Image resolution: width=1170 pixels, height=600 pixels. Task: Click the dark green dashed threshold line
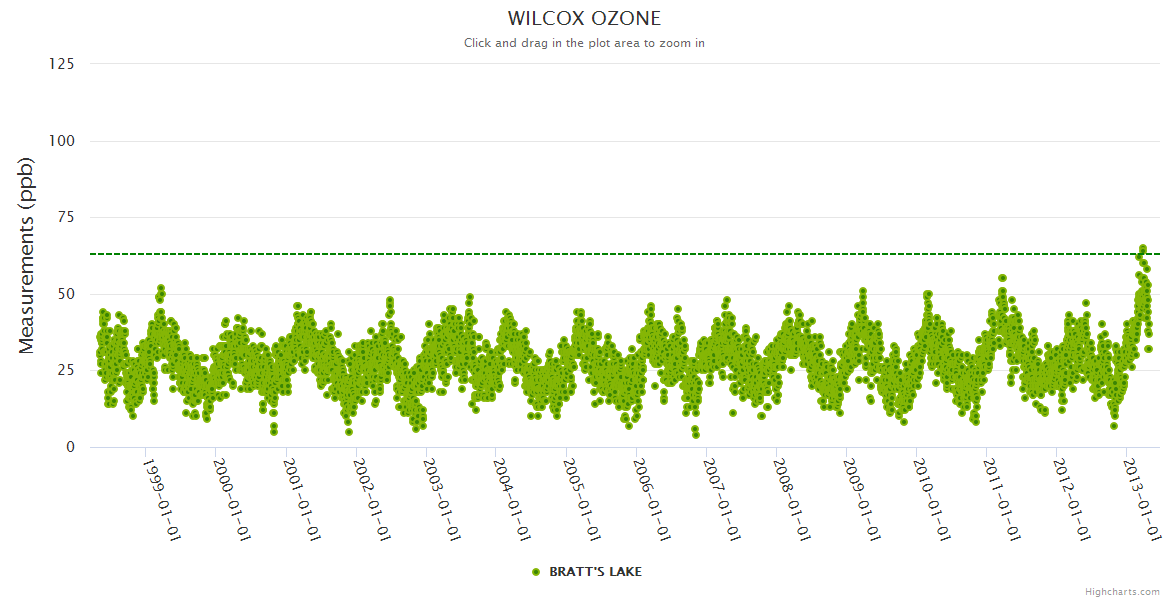pyautogui.click(x=600, y=254)
